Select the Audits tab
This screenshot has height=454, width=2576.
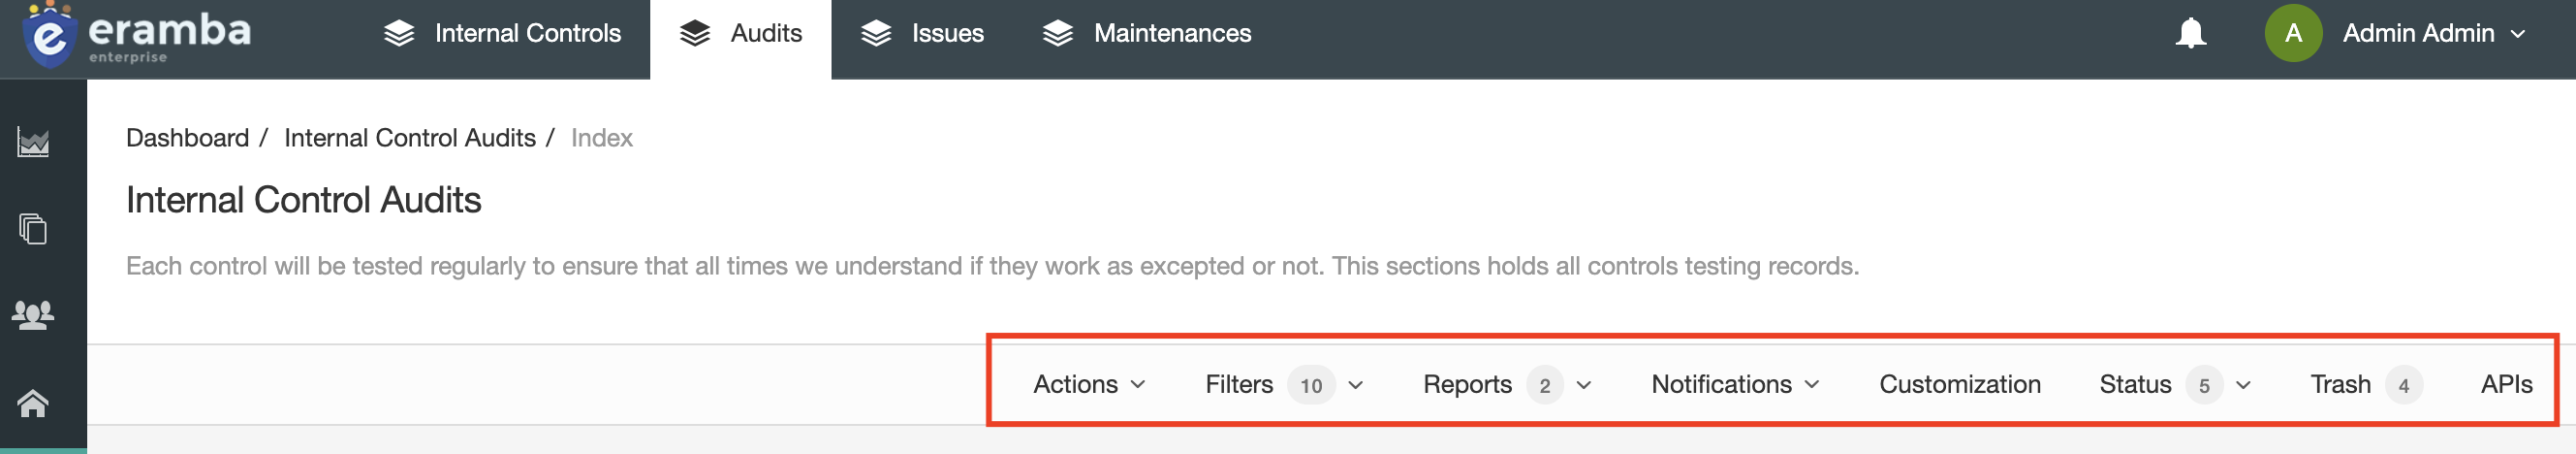(741, 38)
